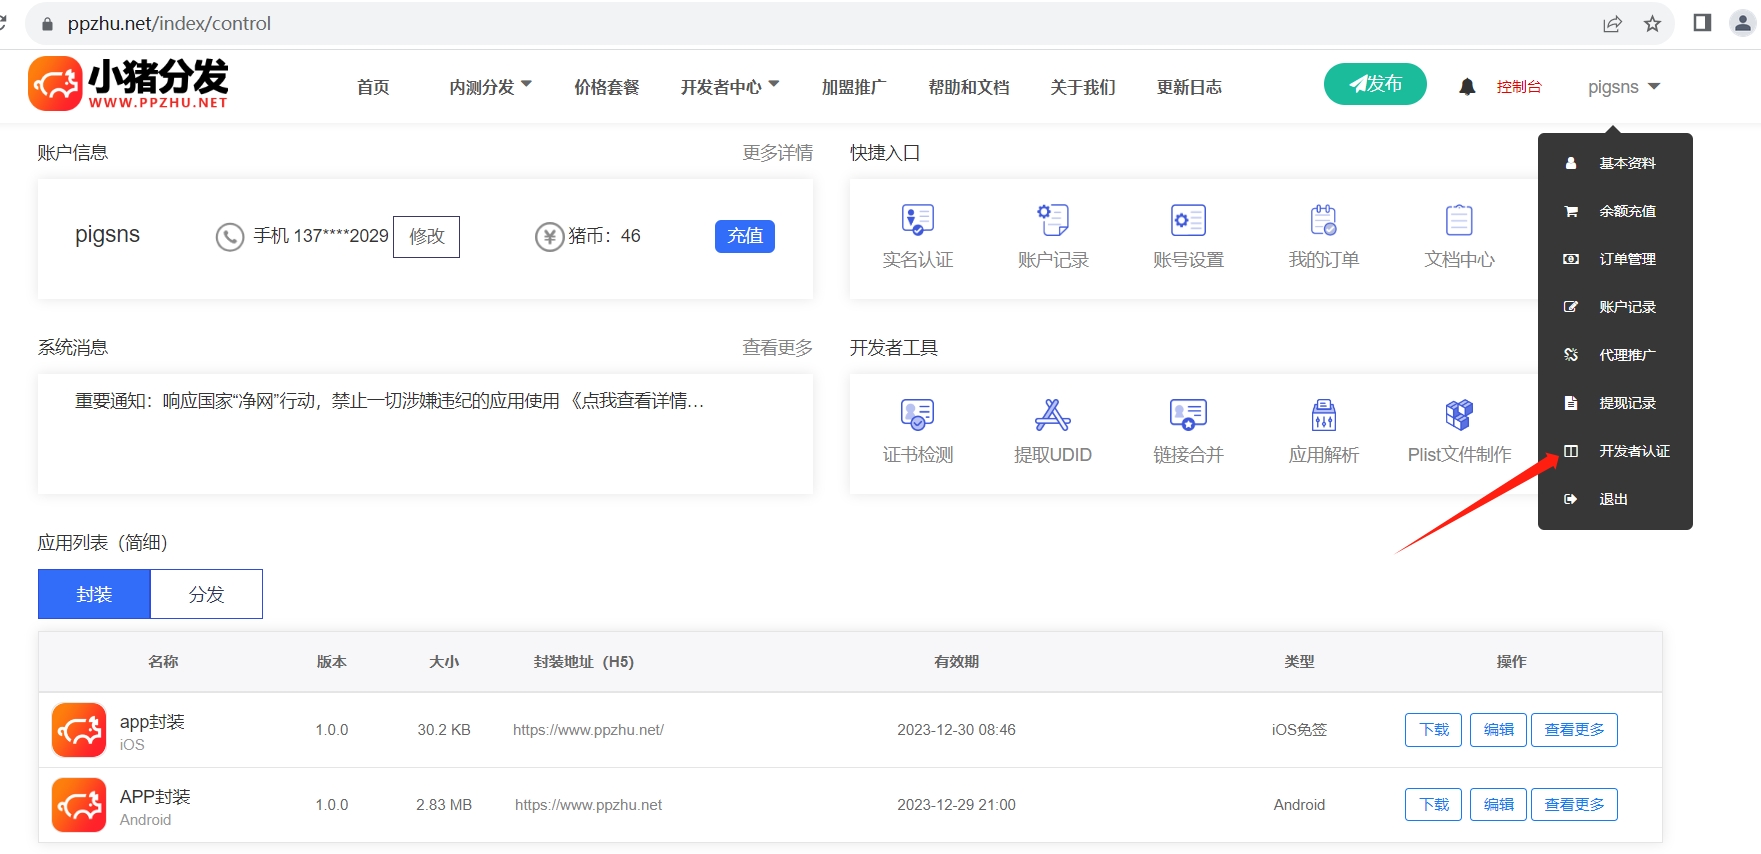The image size is (1761, 854).
Task: Expand the 开发者中心 nav dropdown
Action: click(729, 87)
